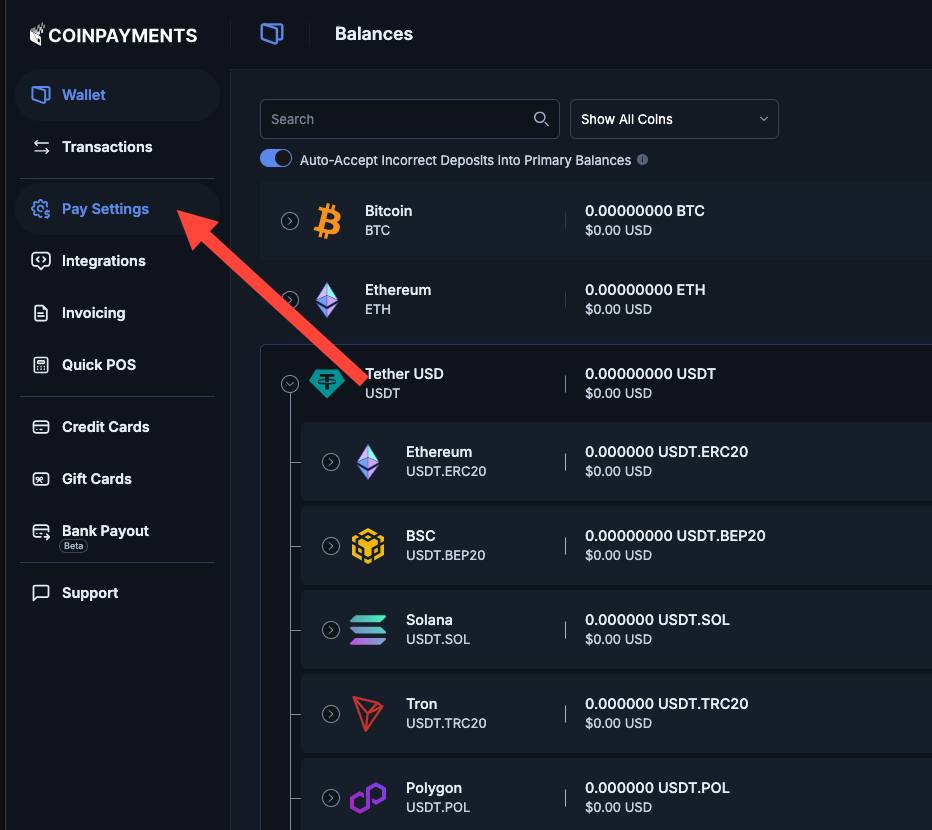932x830 pixels.
Task: Click the USDT.ERC20 Ethereum logo
Action: [x=368, y=462]
